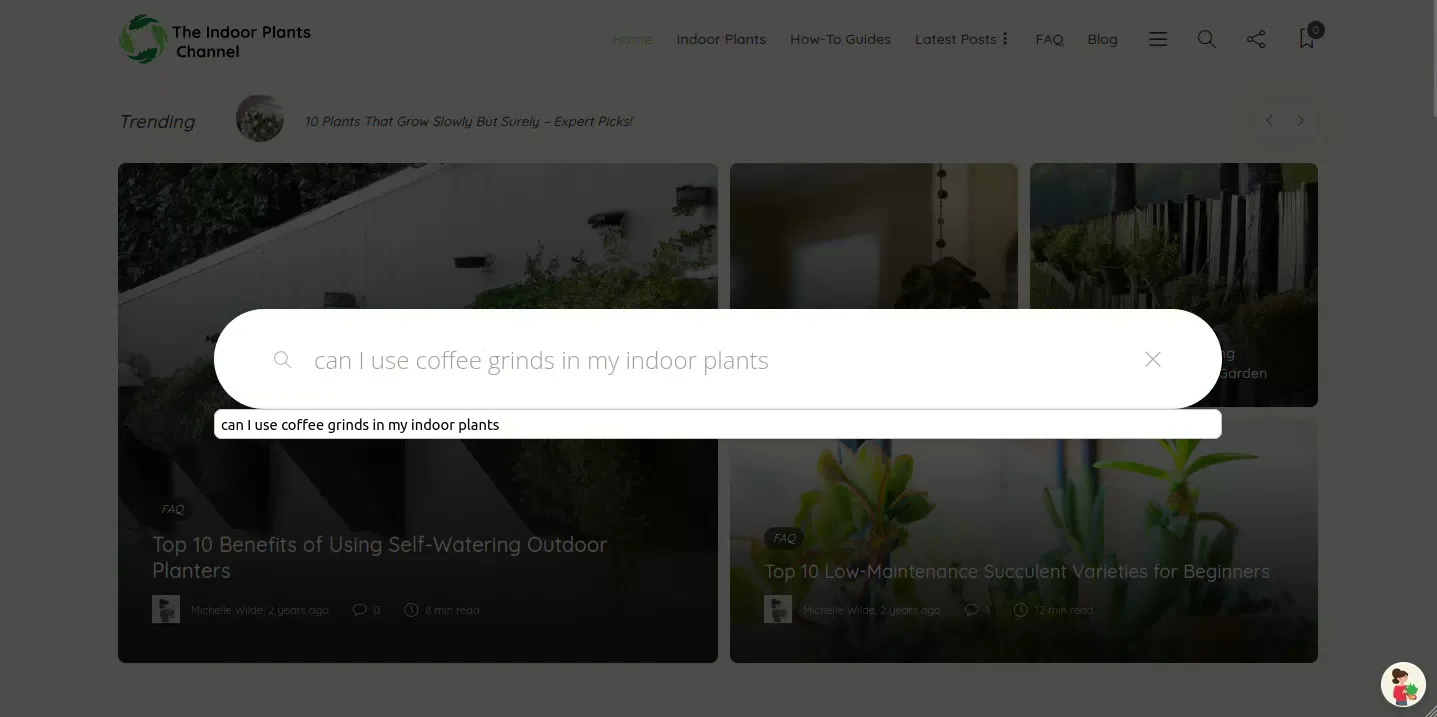Click FAQ tag on Self-Watering Planters card
The image size is (1437, 717).
tap(173, 509)
